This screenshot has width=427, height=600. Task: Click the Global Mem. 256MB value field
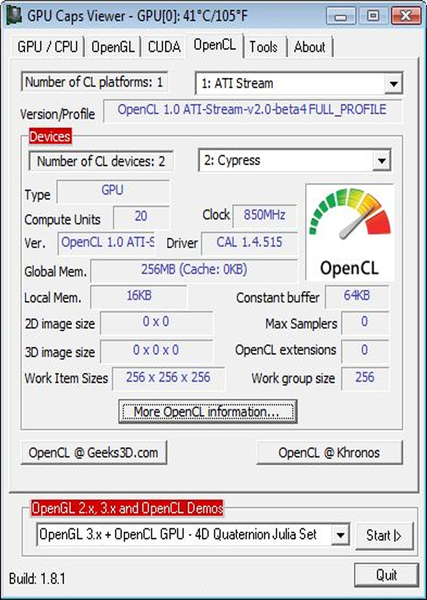[194, 270]
